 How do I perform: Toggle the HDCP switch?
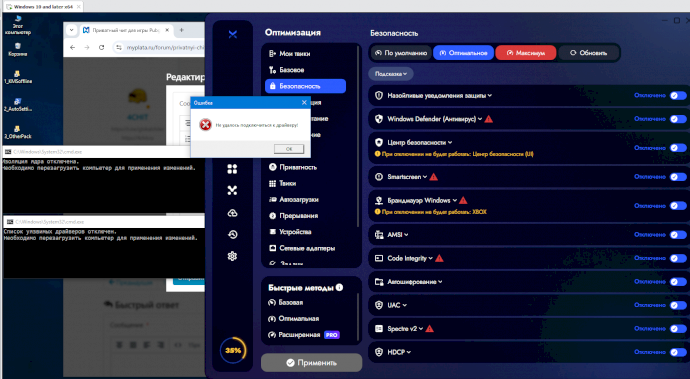678,352
